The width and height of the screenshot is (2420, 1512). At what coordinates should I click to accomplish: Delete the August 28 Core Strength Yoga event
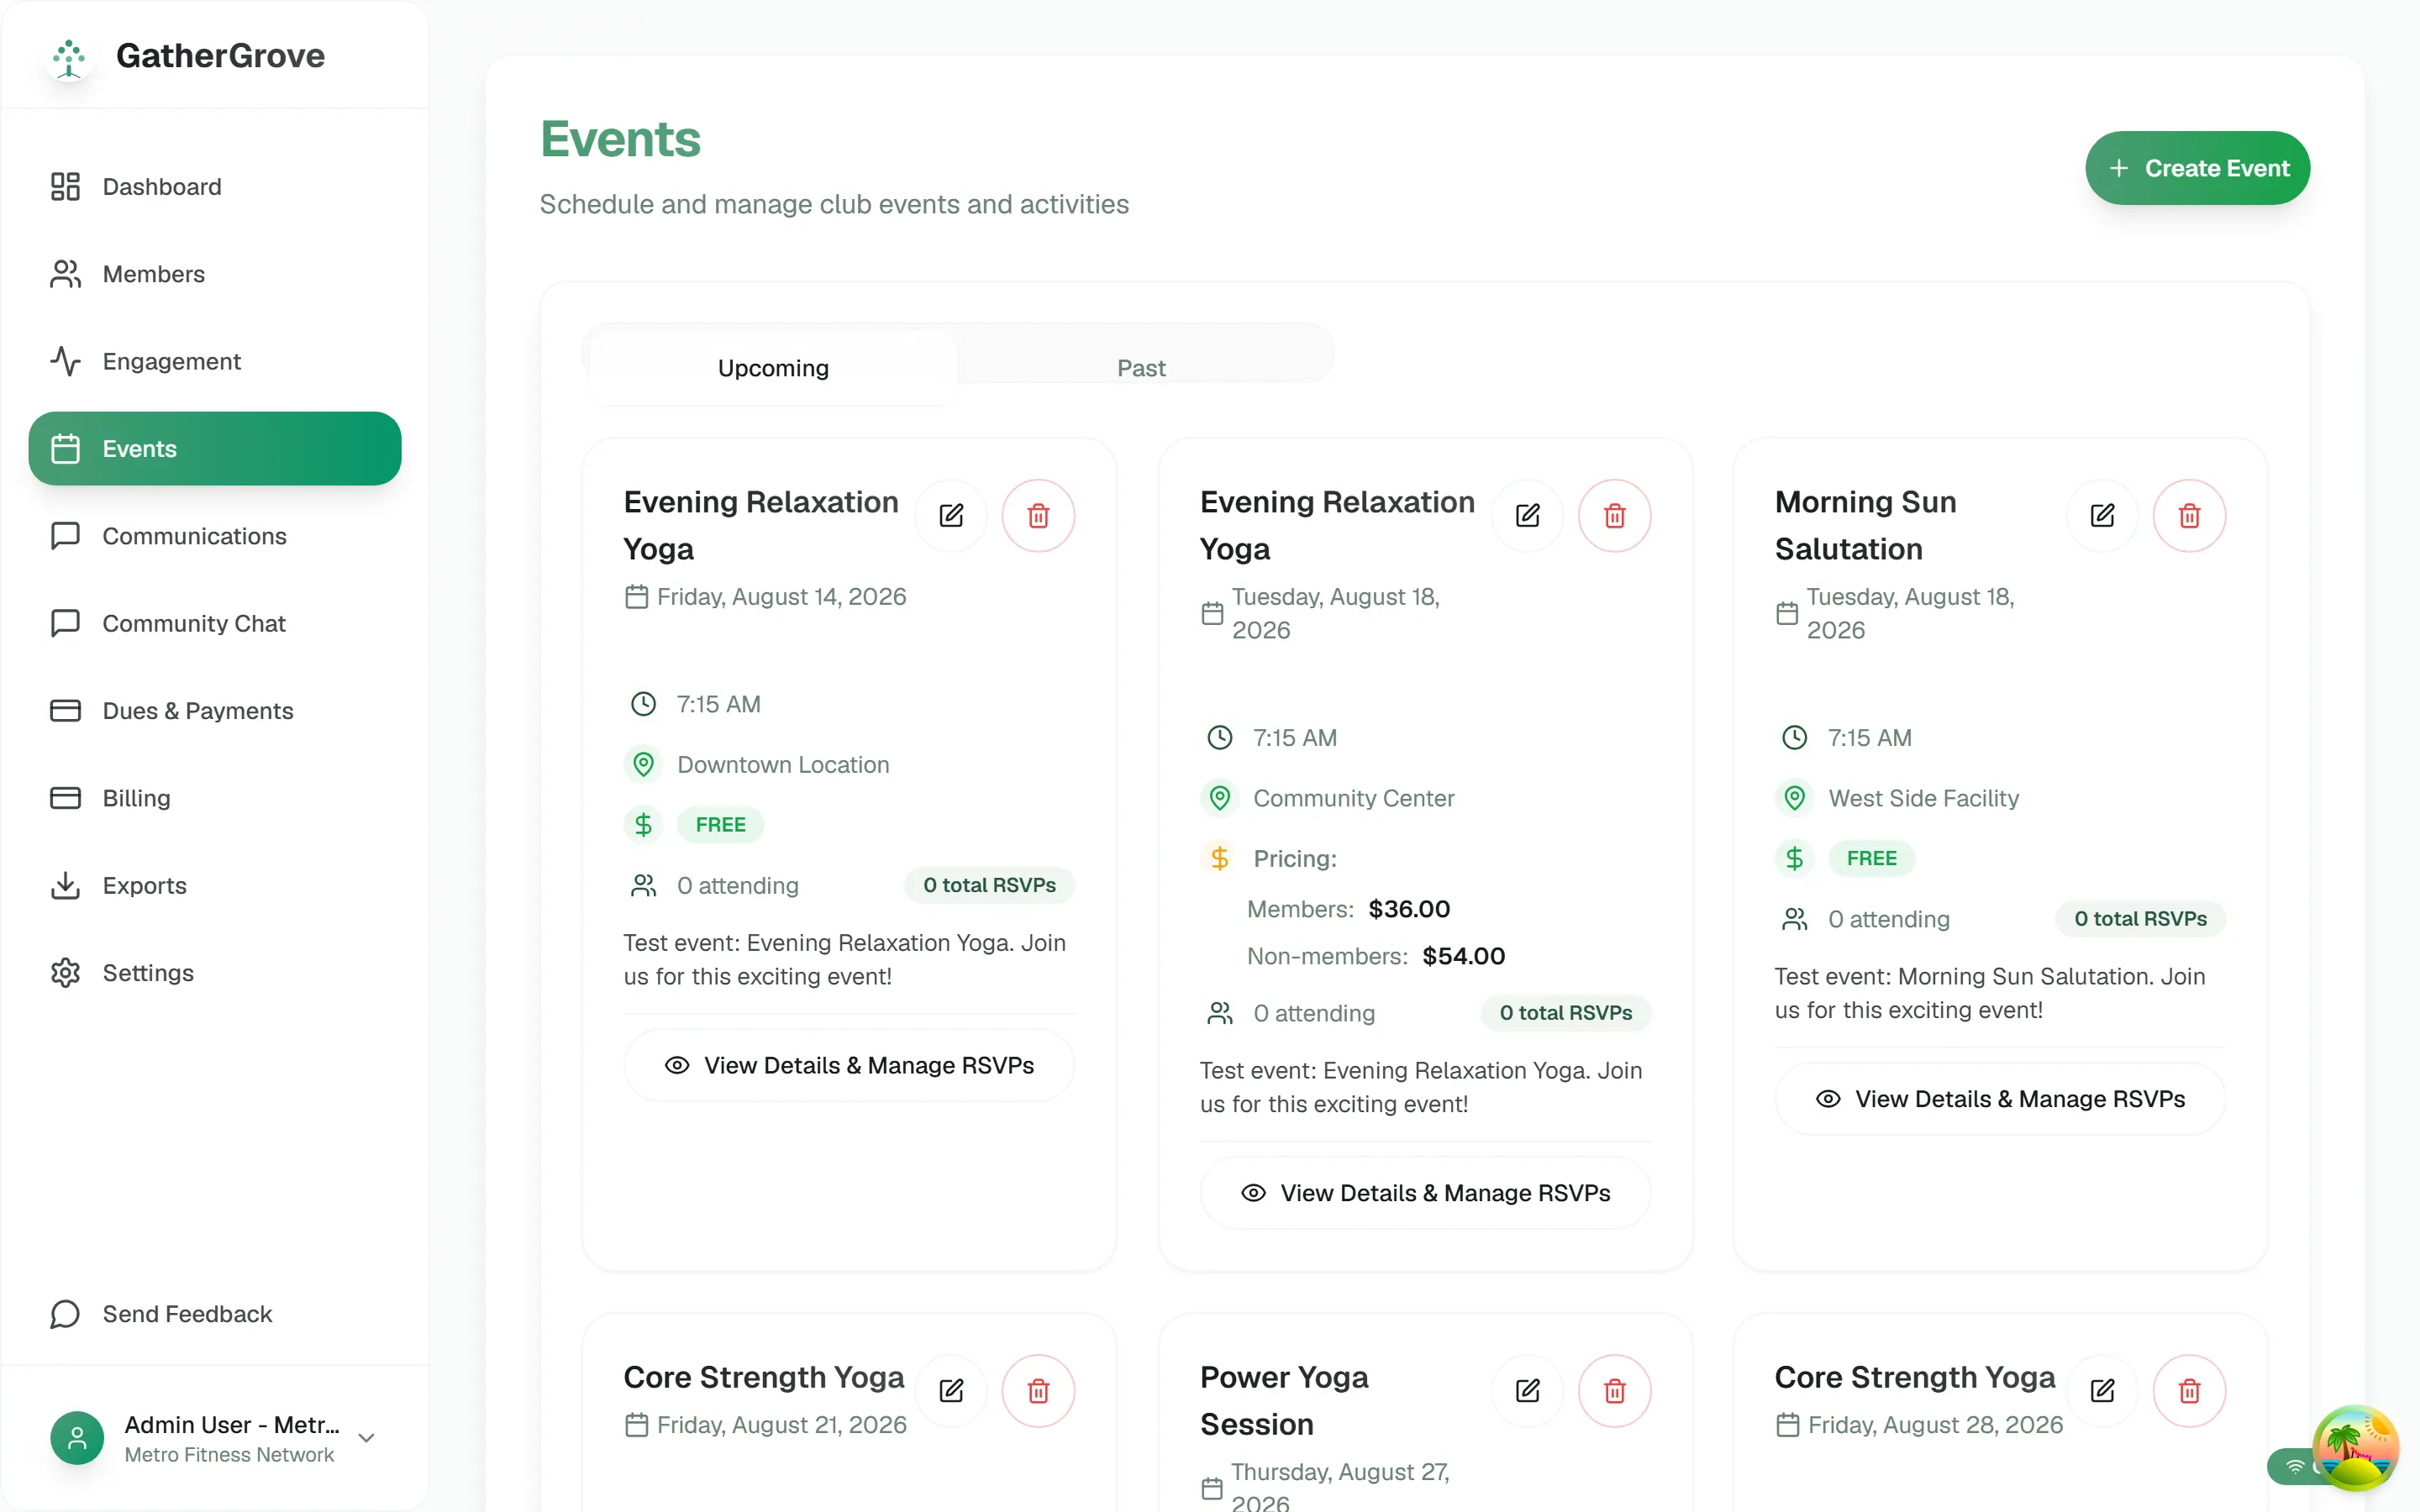(x=2189, y=1391)
